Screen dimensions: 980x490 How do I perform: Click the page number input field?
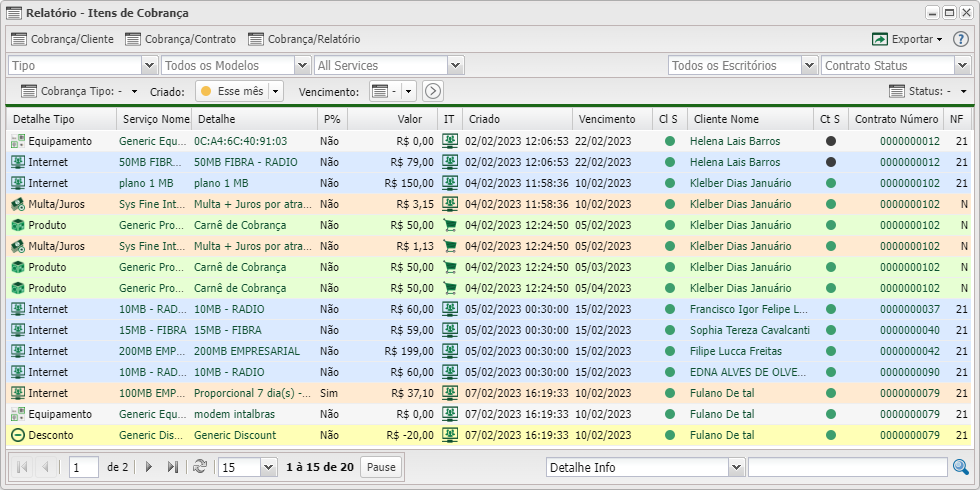[x=84, y=467]
